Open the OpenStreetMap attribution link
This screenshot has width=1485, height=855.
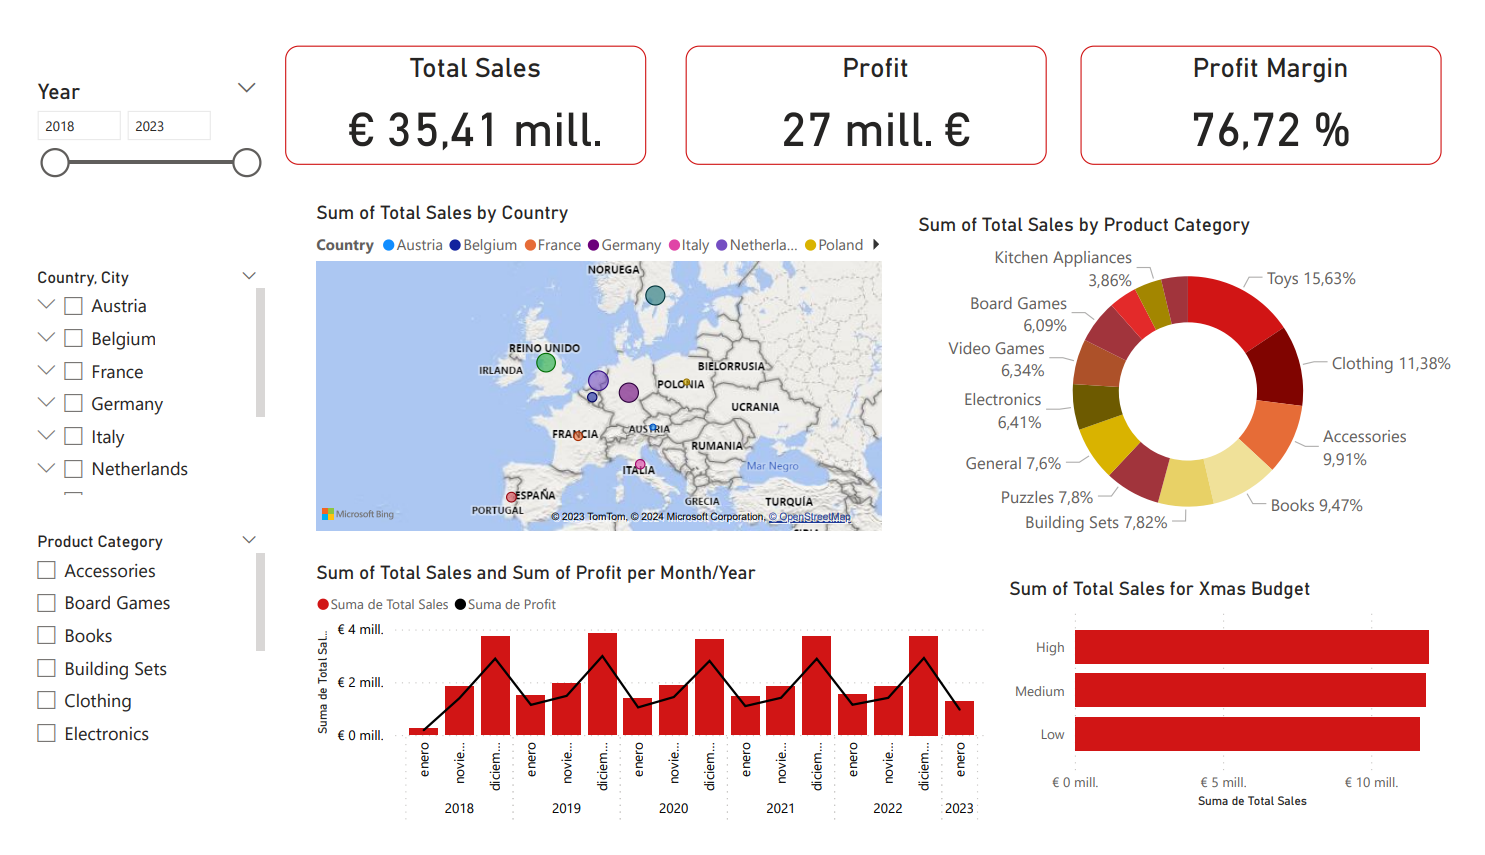pos(809,517)
